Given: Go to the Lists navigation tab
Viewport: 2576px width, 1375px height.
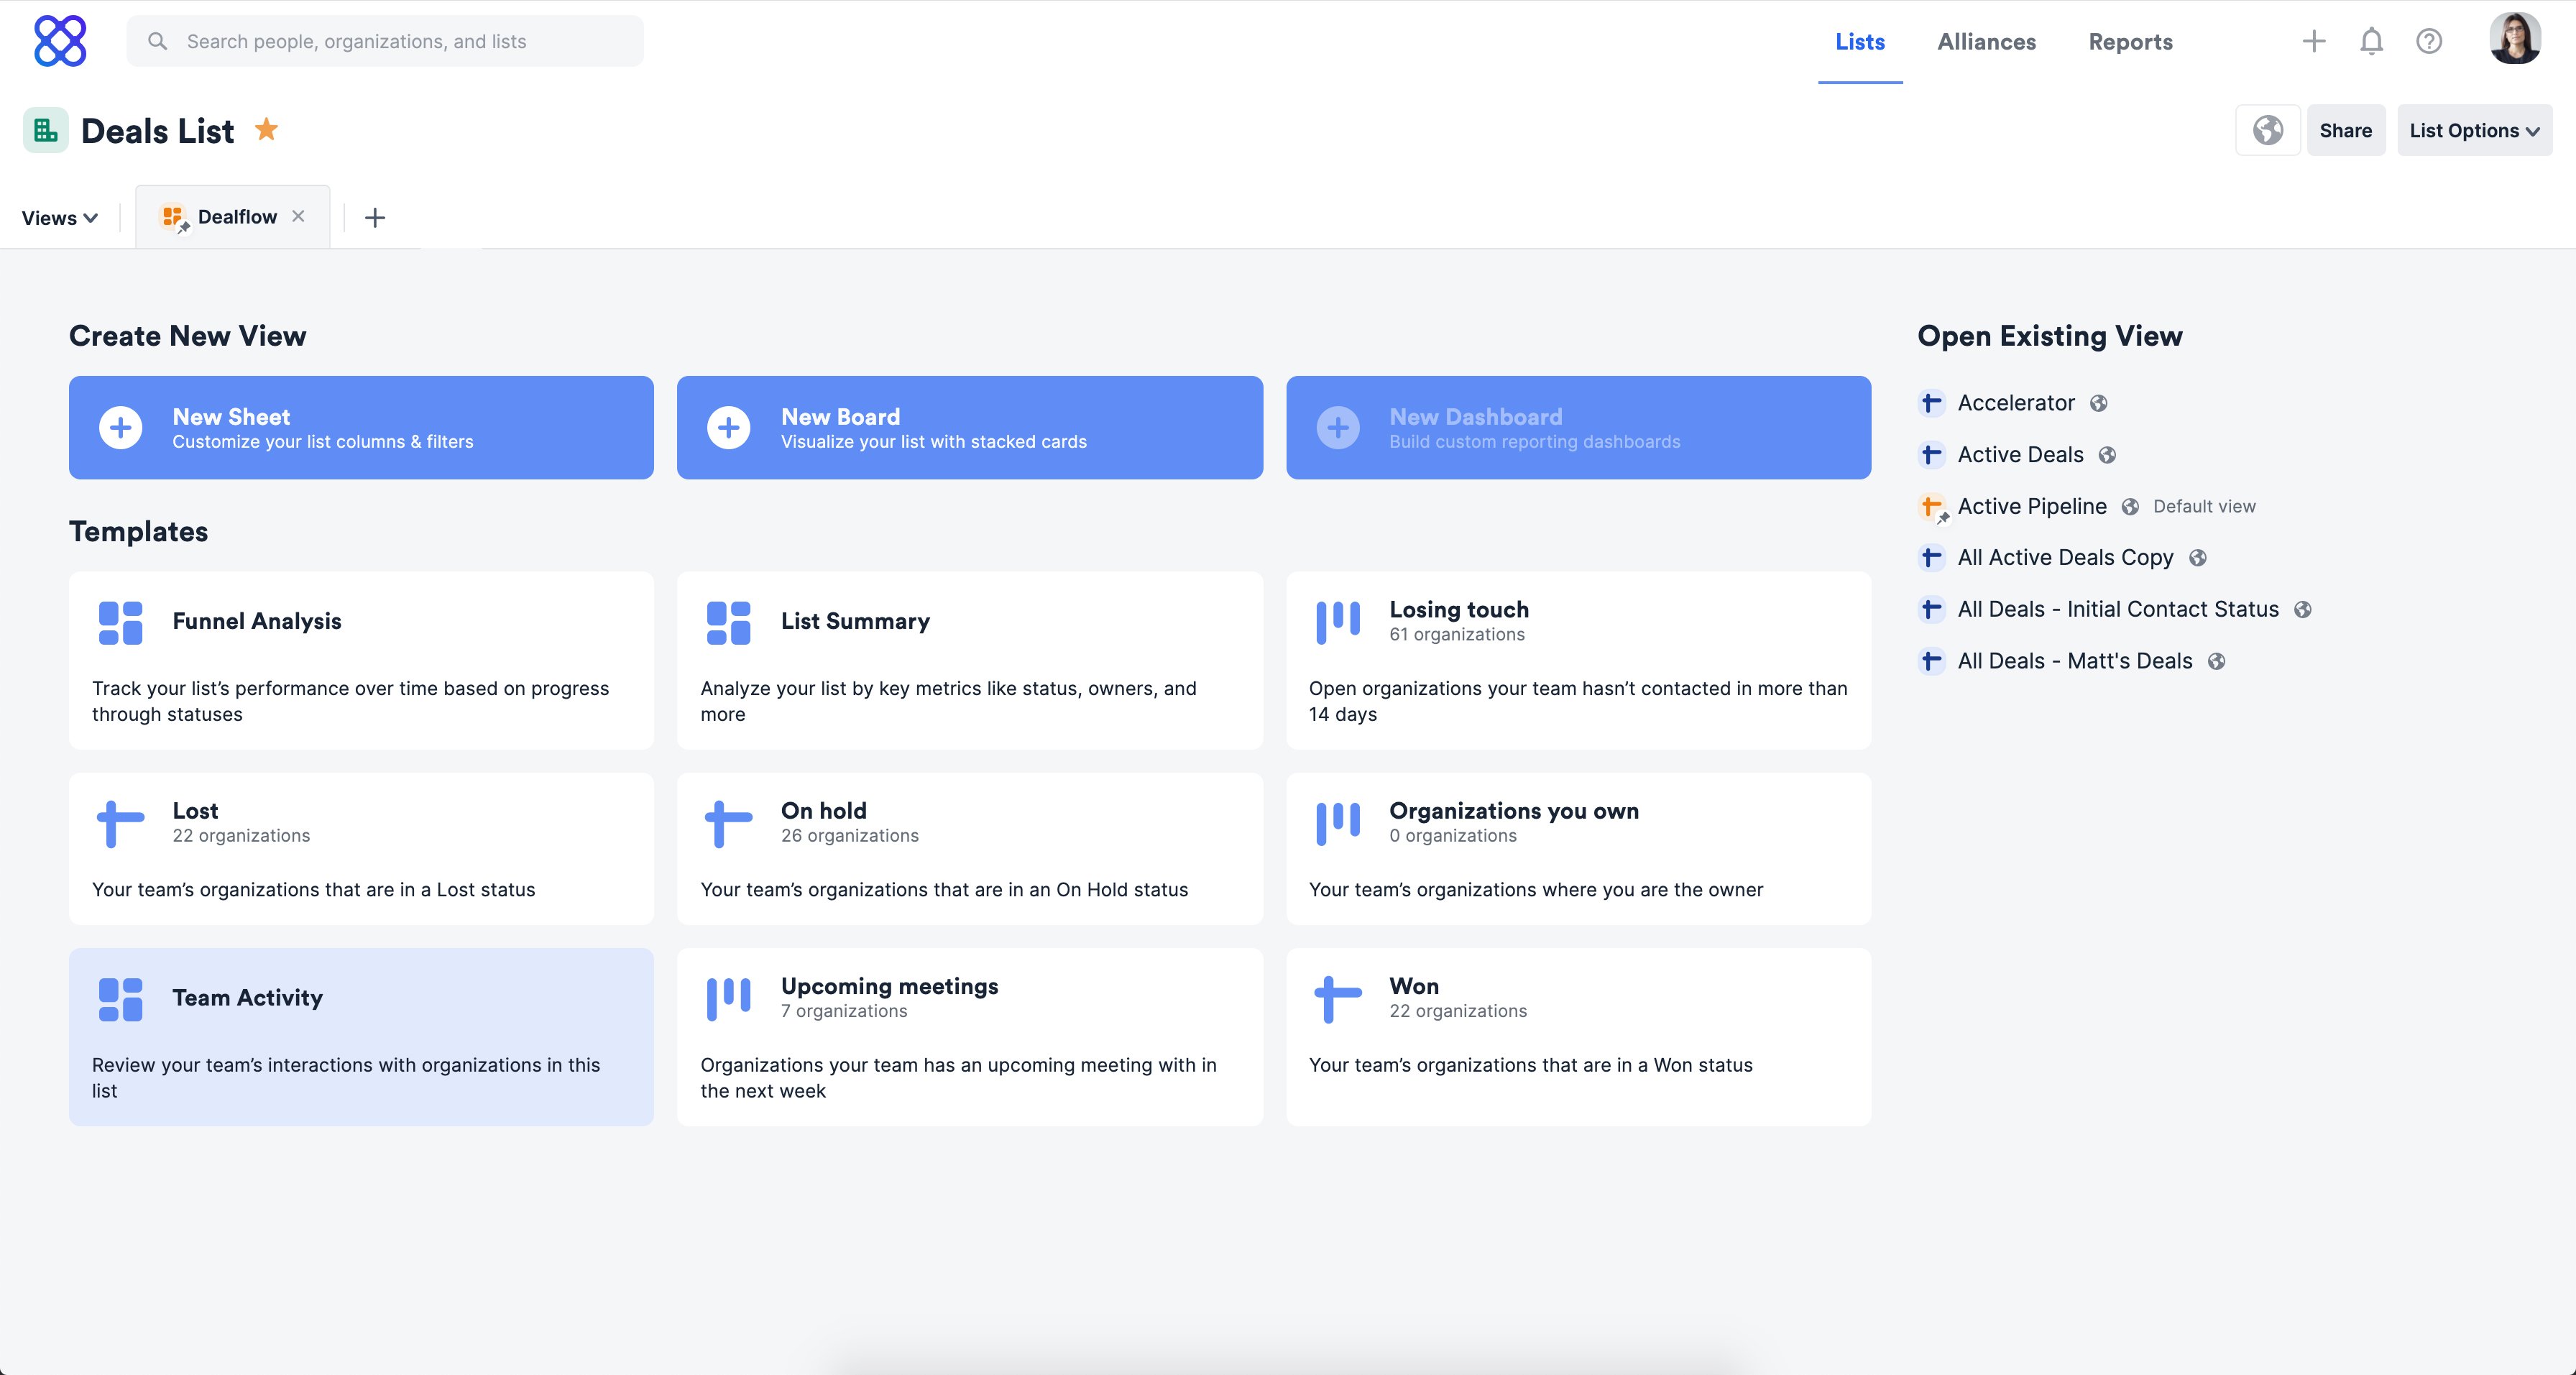Looking at the screenshot, I should point(1860,42).
